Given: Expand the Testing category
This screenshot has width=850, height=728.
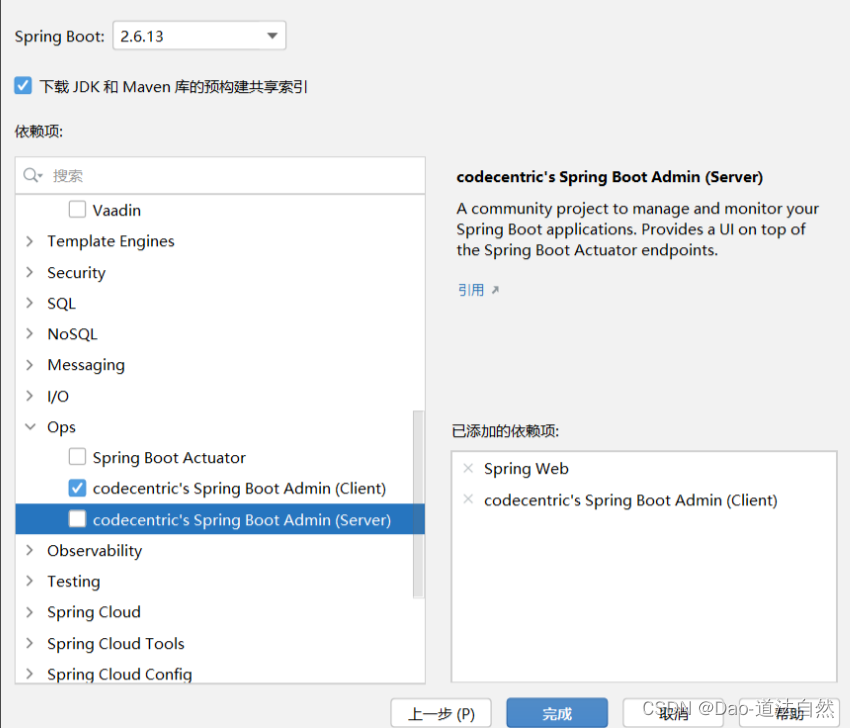Looking at the screenshot, I should coord(30,581).
